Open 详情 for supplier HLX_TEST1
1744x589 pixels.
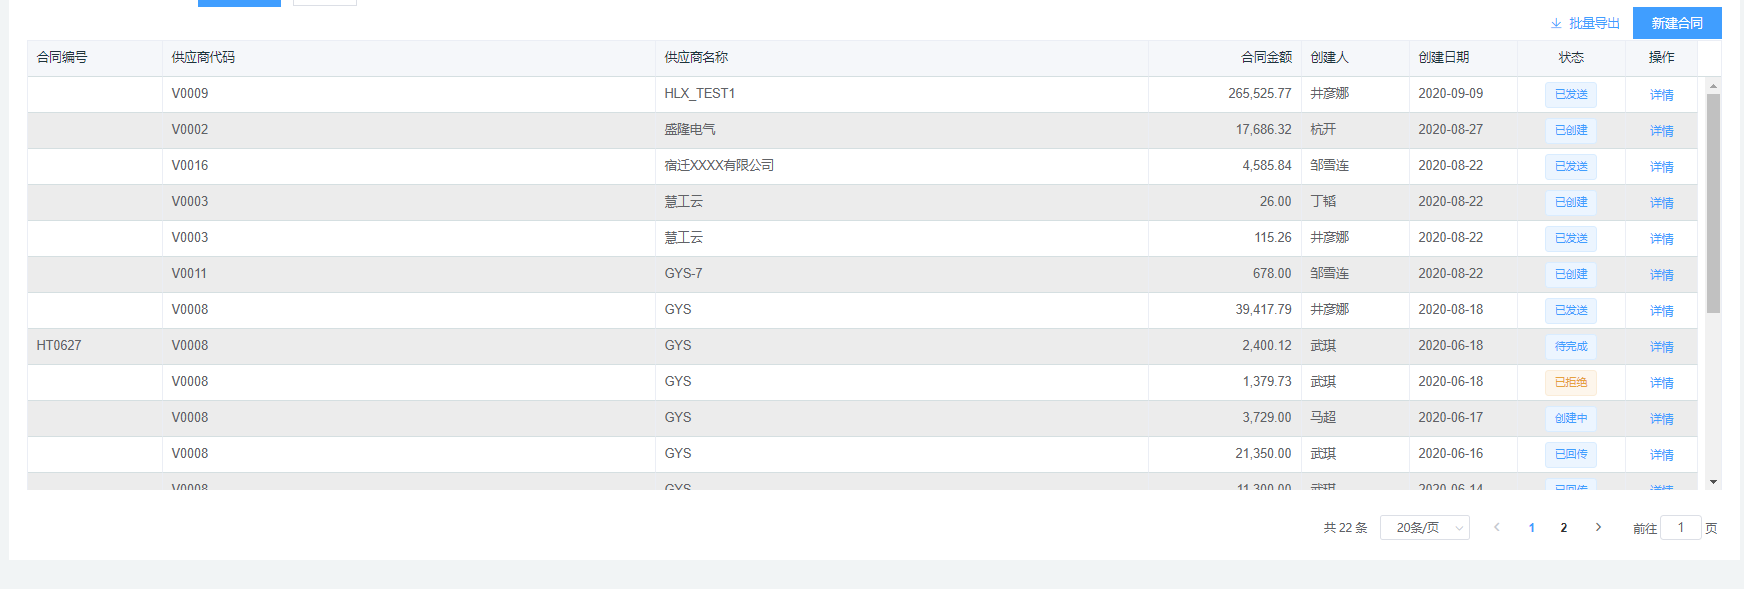click(x=1661, y=95)
